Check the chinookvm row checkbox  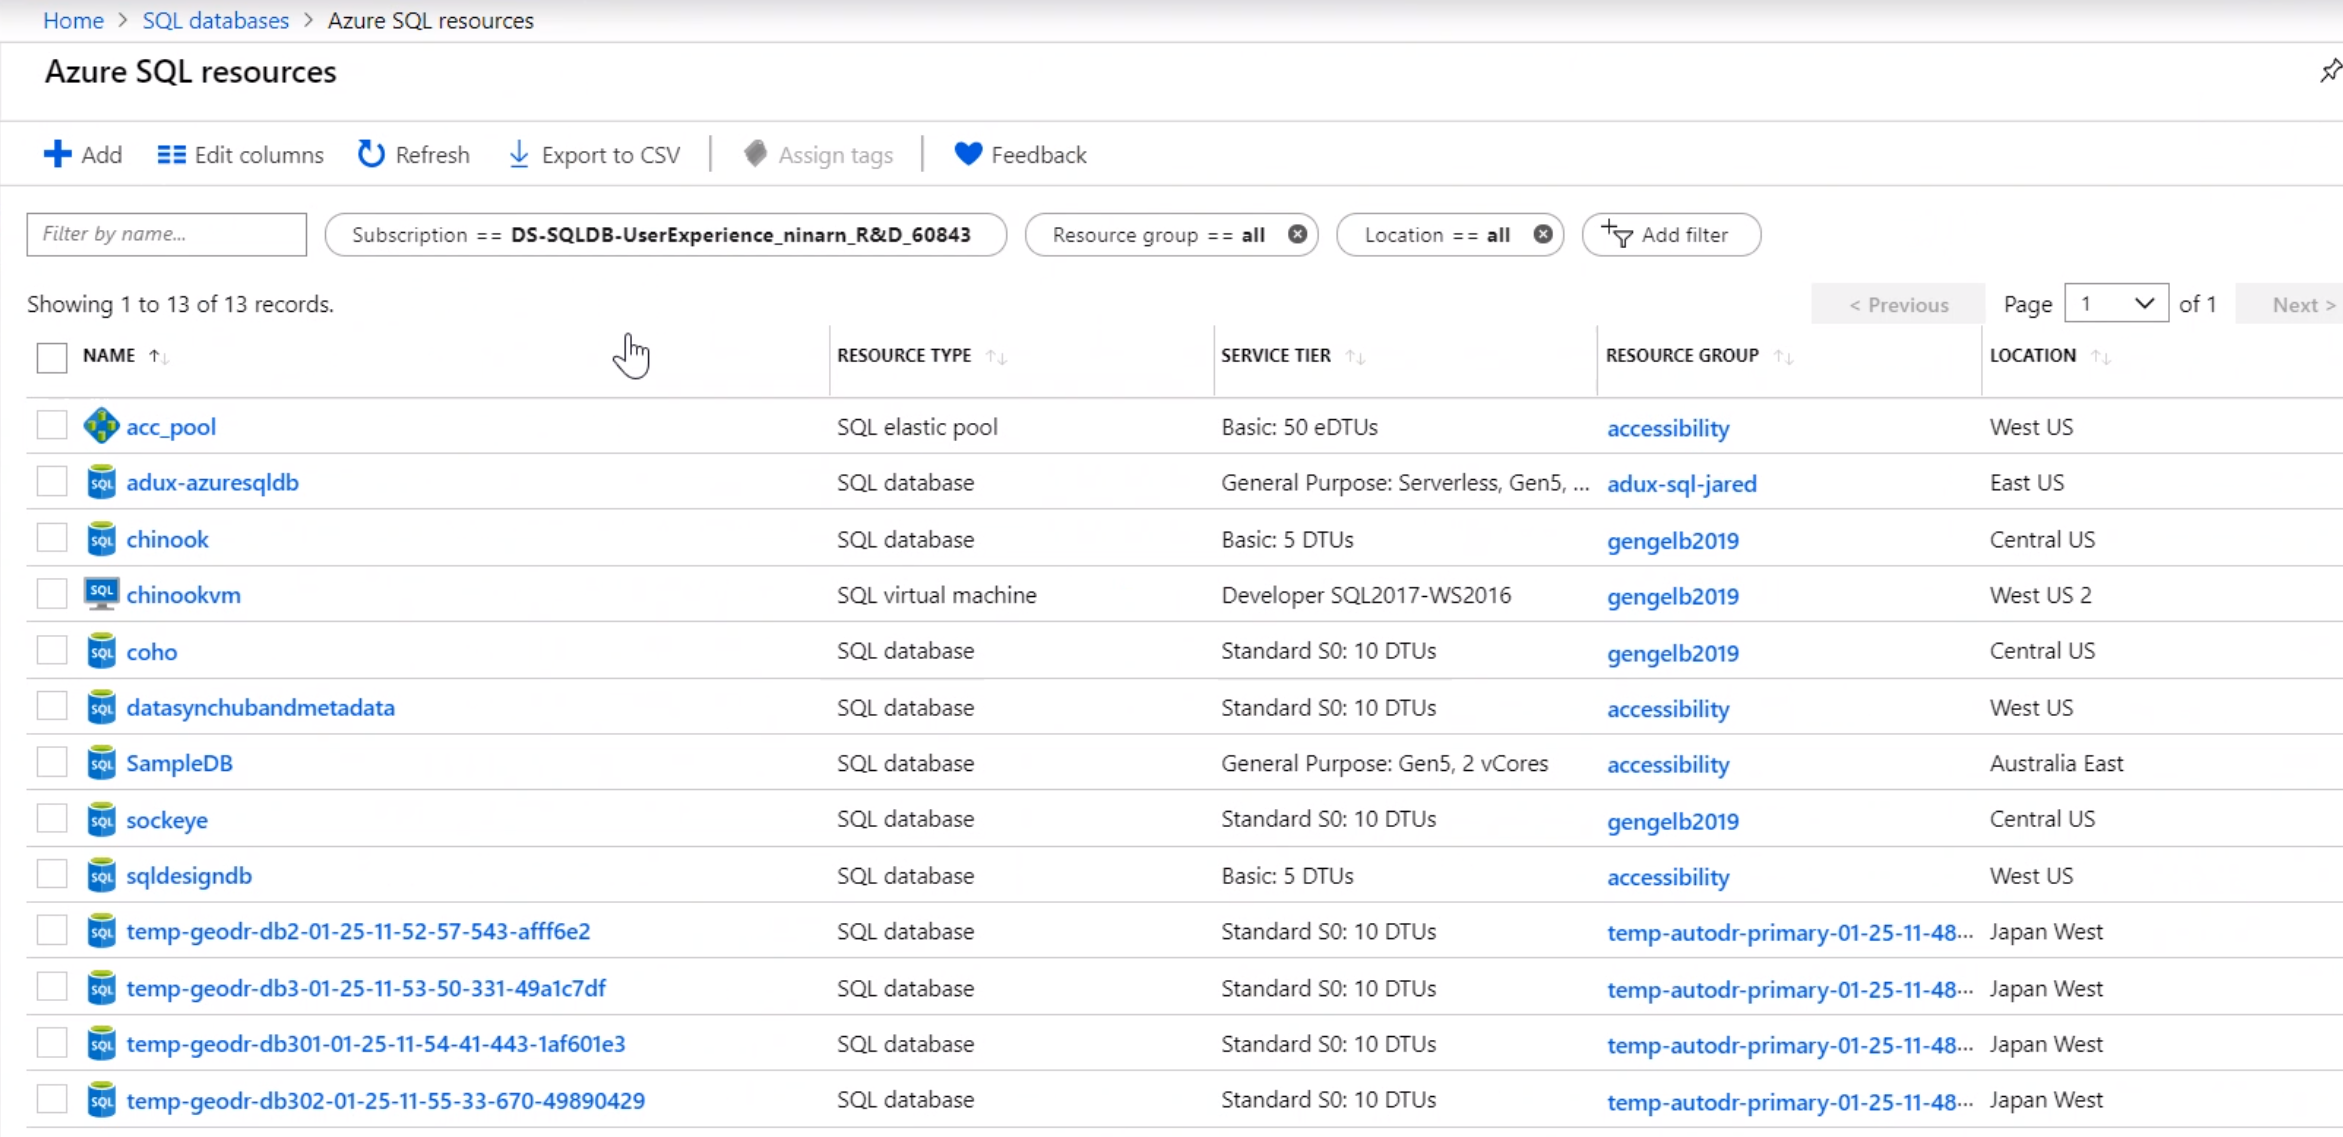(x=52, y=593)
